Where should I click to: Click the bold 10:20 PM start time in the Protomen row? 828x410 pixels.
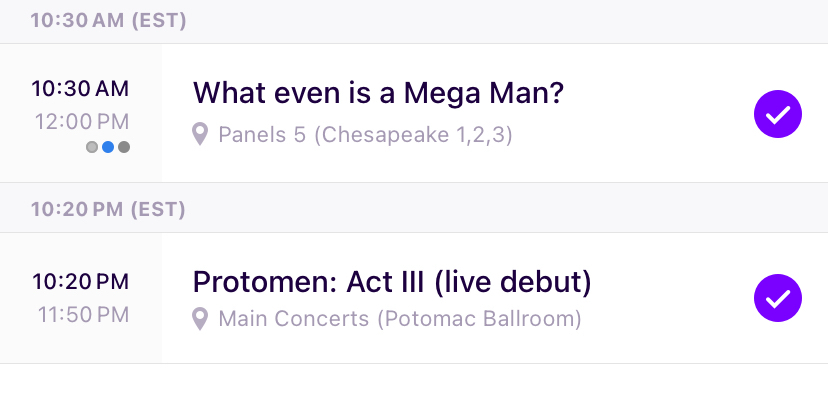pos(80,281)
